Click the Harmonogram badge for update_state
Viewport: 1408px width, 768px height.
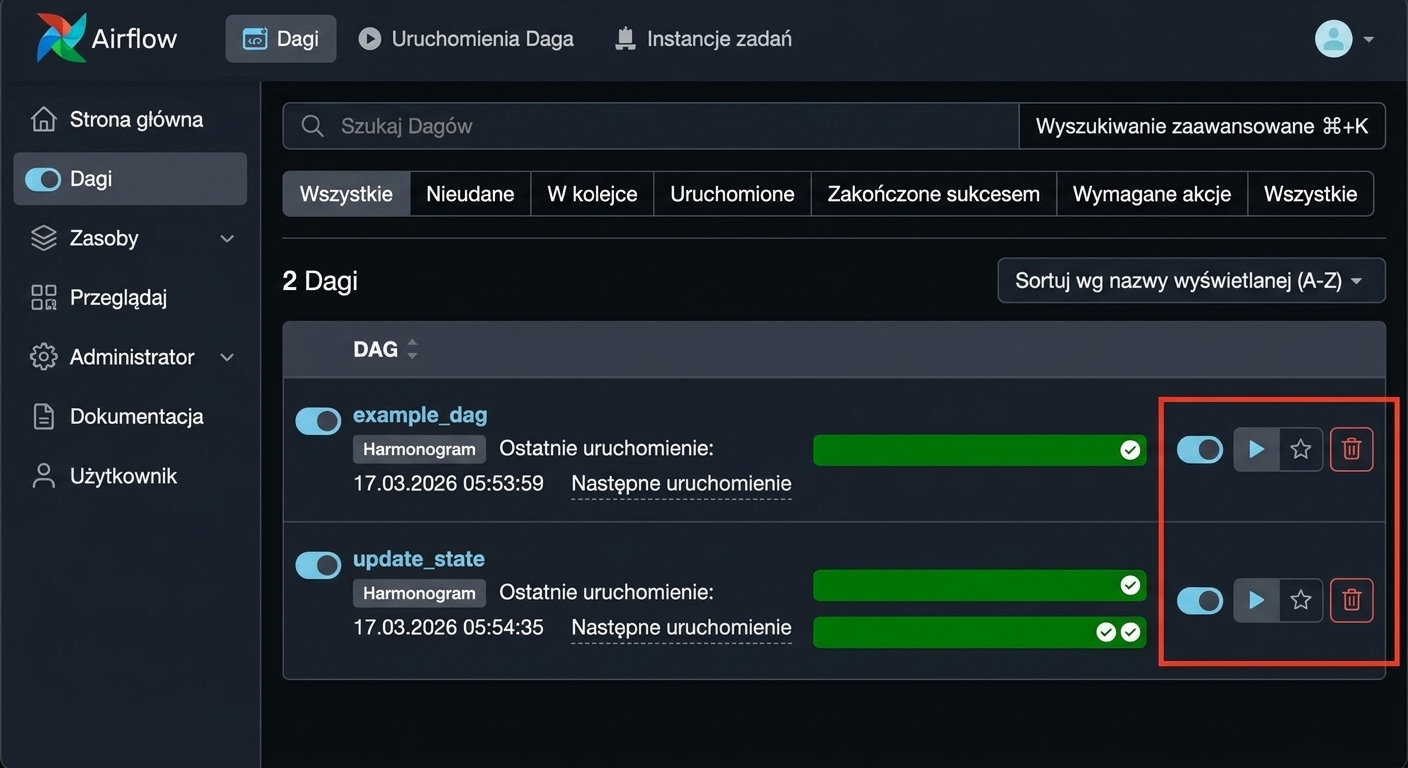point(419,593)
